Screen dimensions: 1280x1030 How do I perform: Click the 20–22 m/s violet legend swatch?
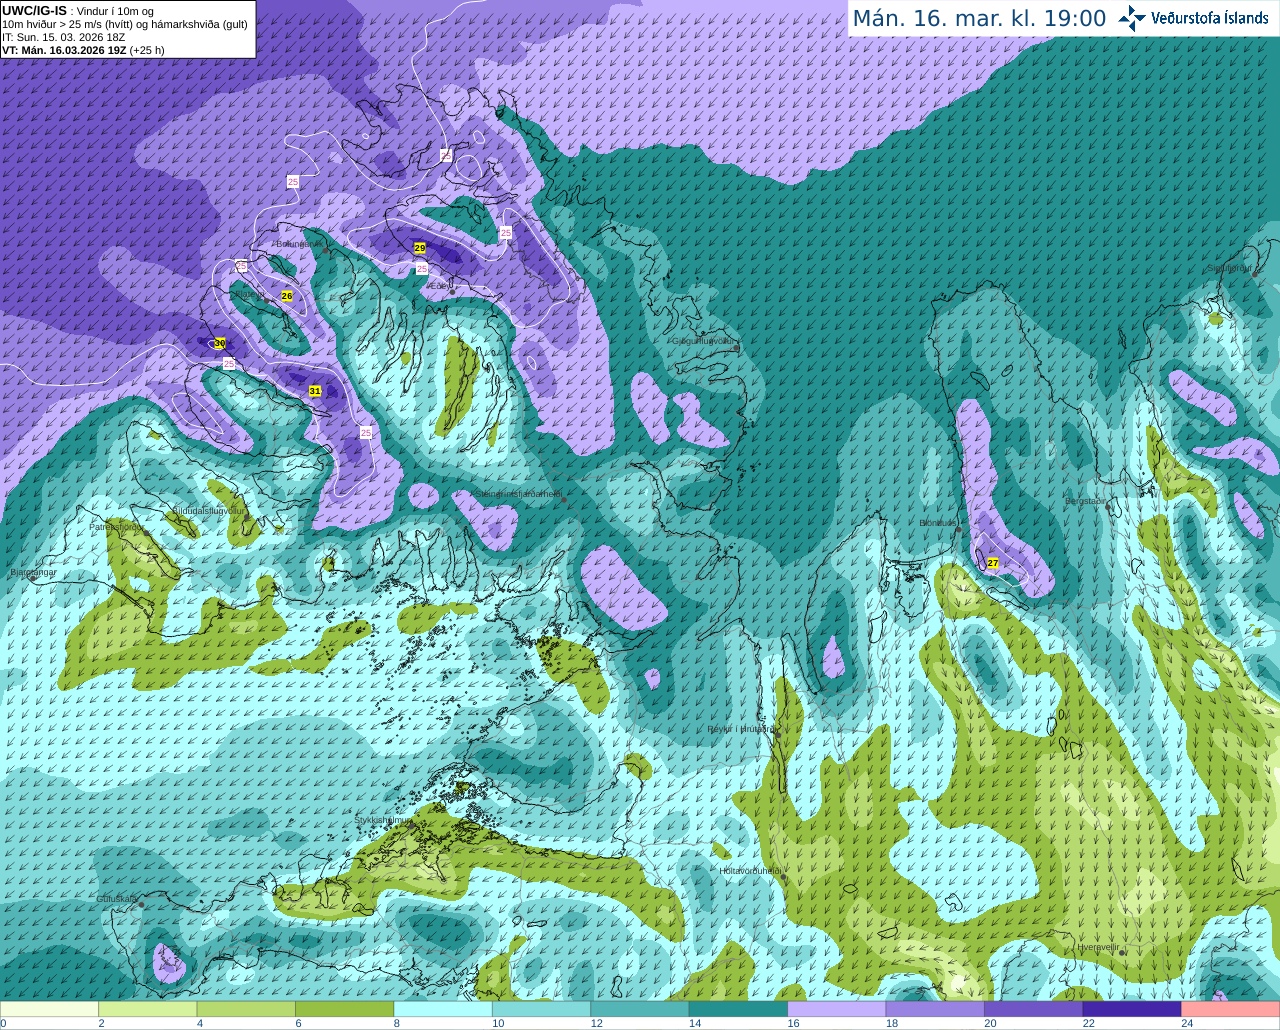pos(1034,1009)
